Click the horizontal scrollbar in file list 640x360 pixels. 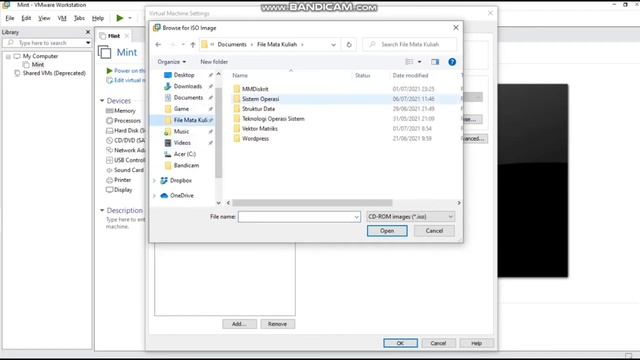pyautogui.click(x=312, y=203)
